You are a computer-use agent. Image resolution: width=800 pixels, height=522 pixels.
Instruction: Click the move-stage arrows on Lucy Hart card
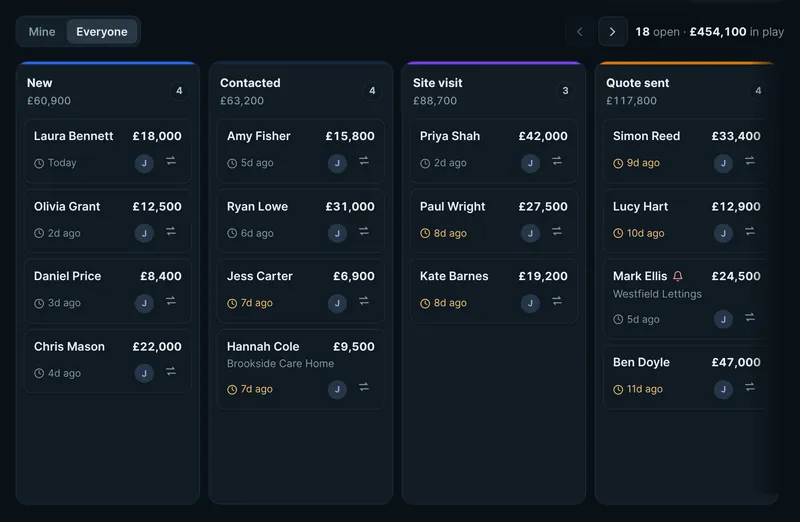tap(750, 231)
